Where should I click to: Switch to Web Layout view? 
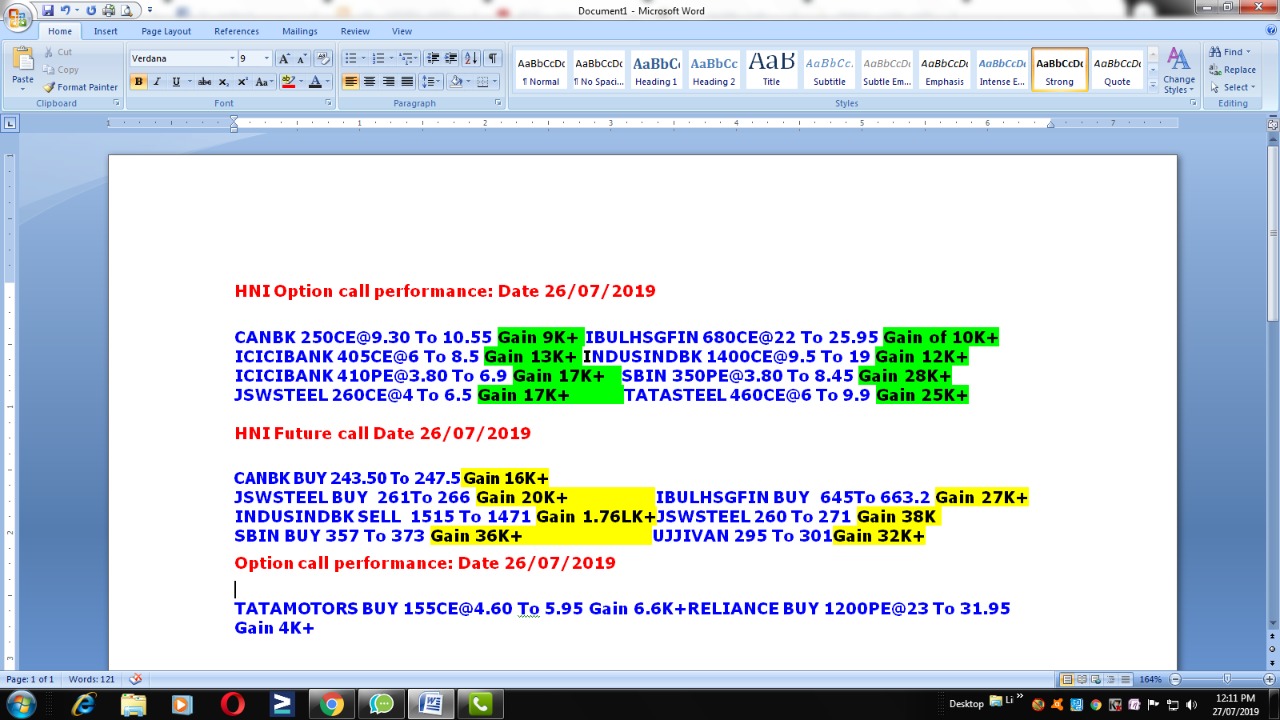(1097, 680)
